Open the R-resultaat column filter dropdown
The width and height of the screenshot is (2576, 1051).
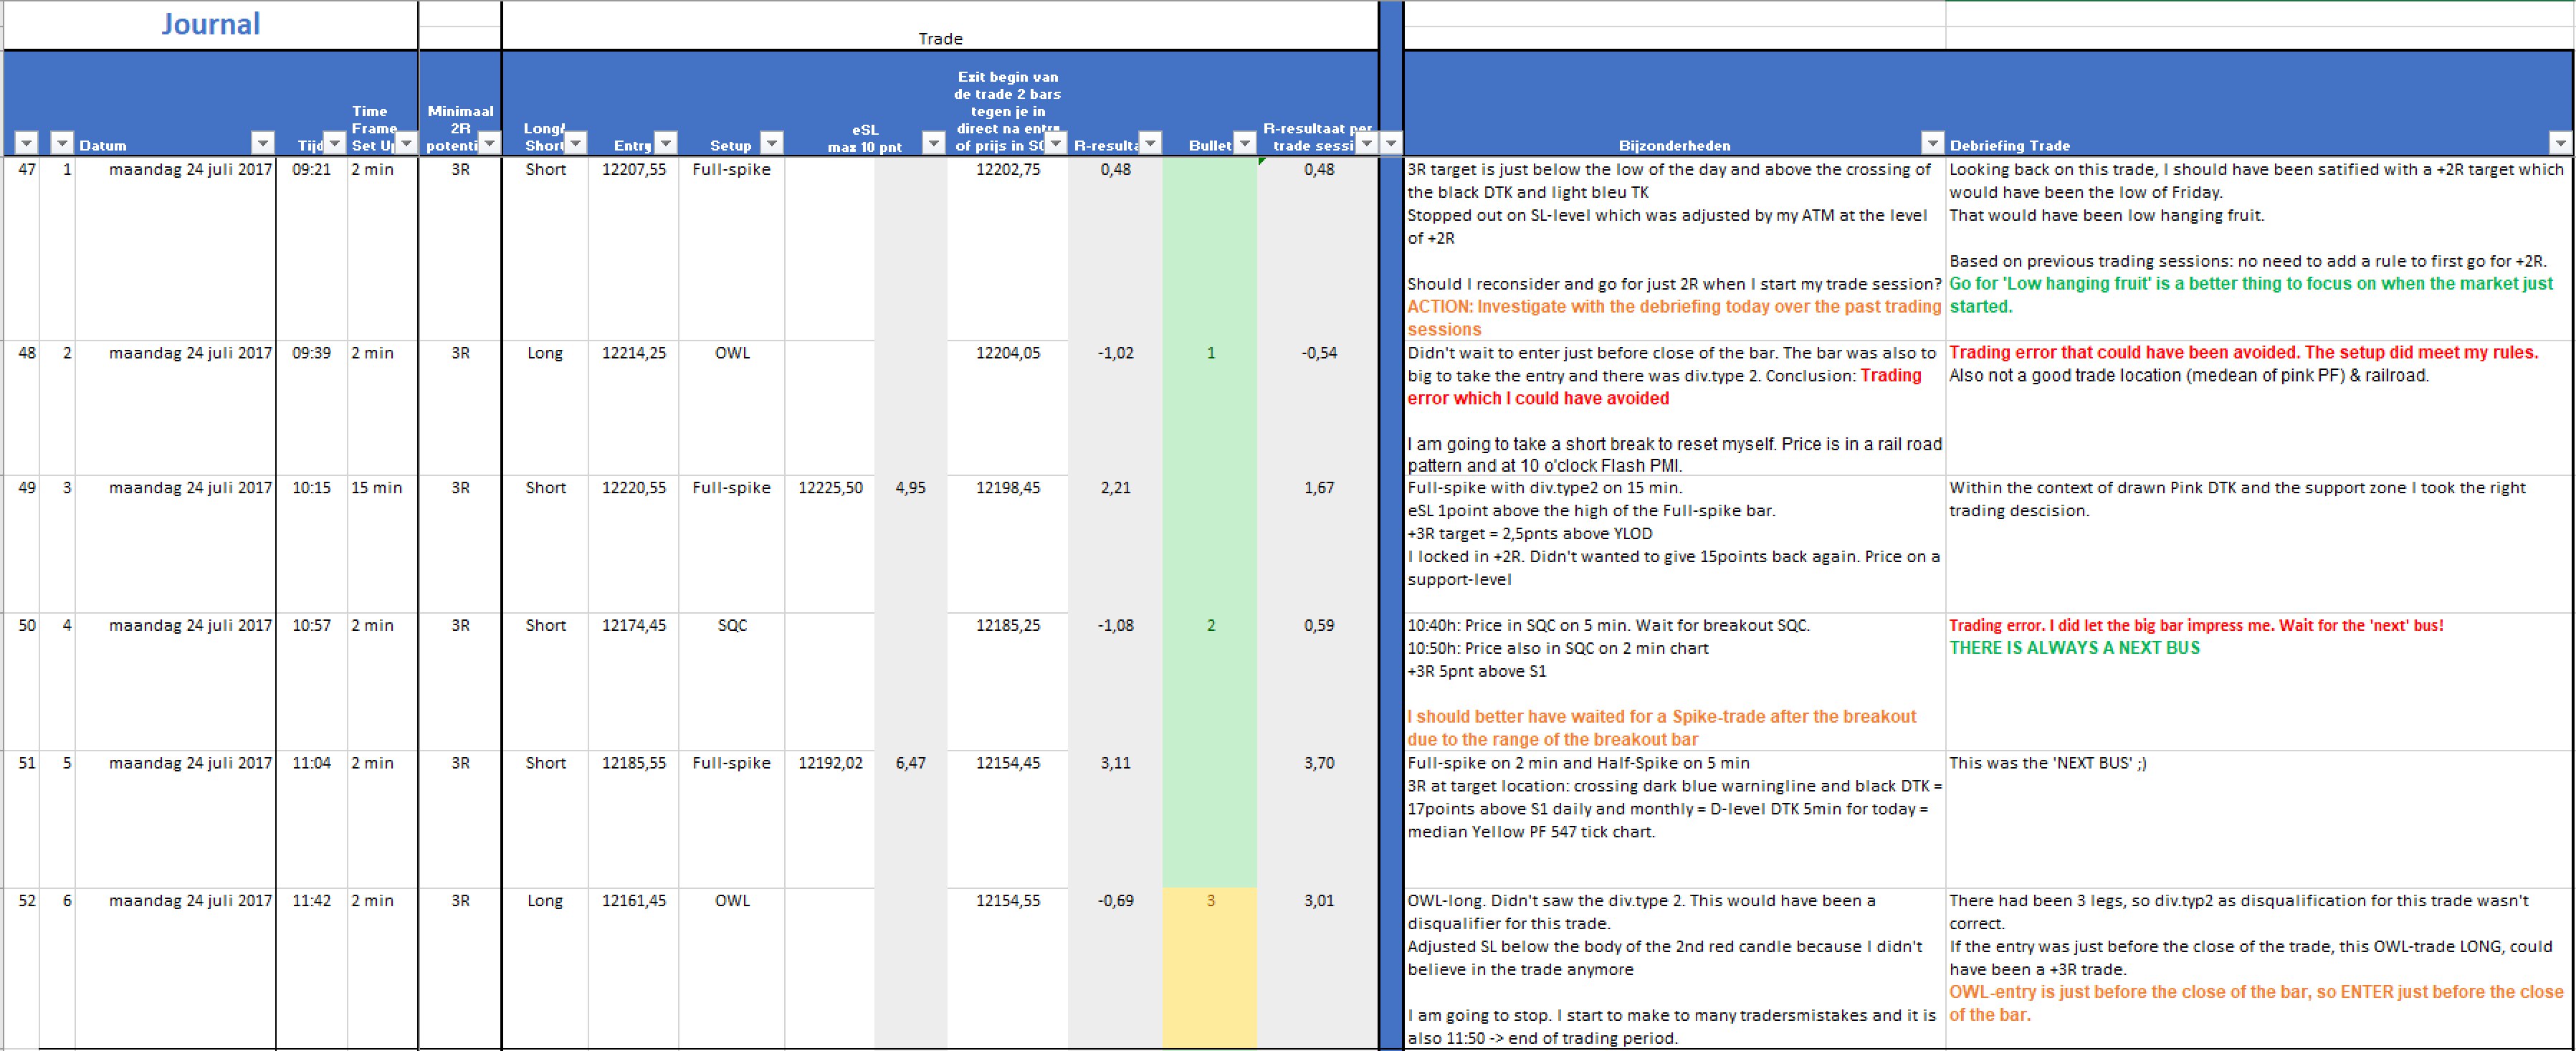coord(1150,143)
